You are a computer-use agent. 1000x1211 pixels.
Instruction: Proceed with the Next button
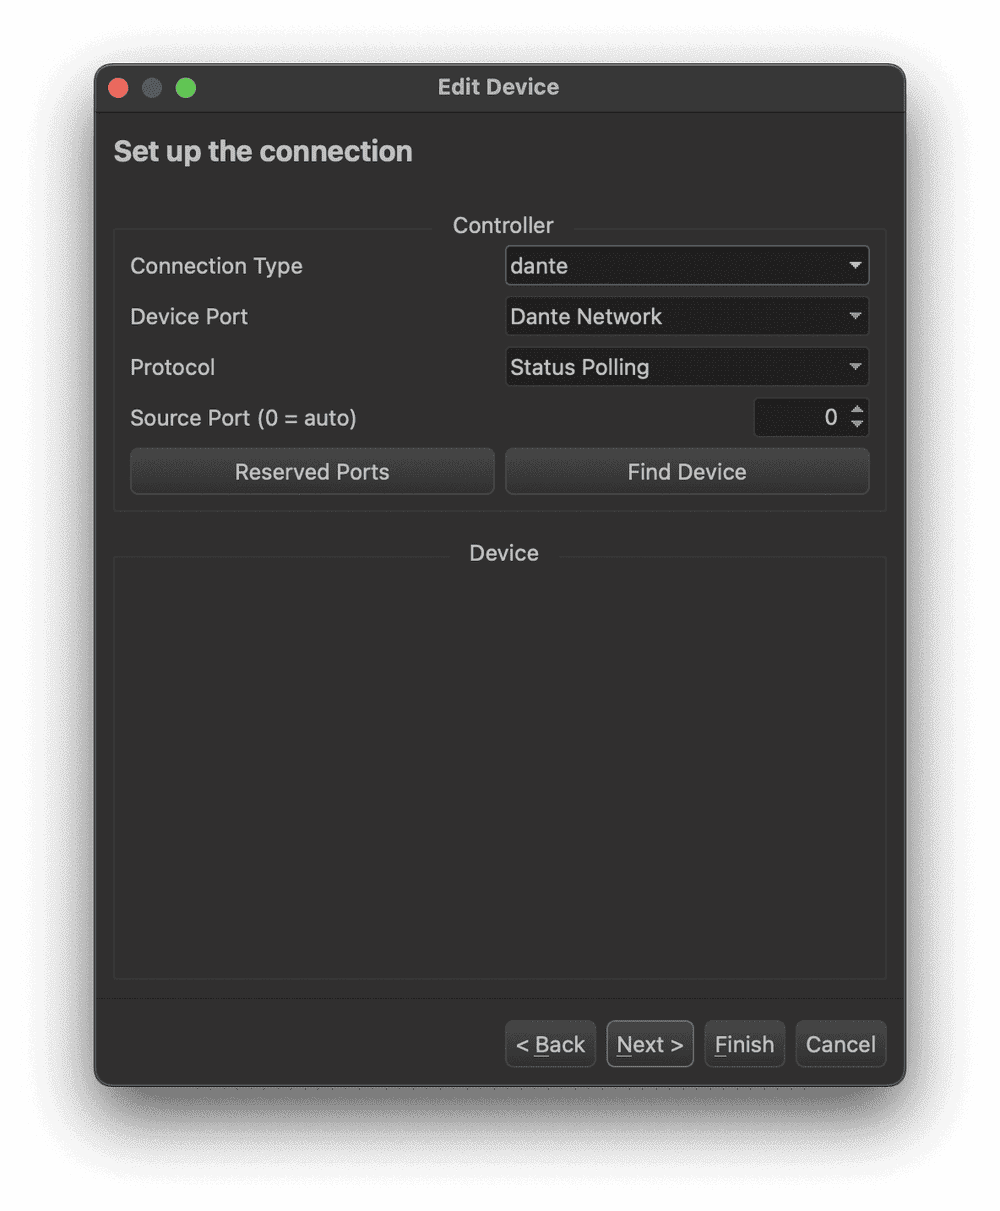[x=650, y=1044]
